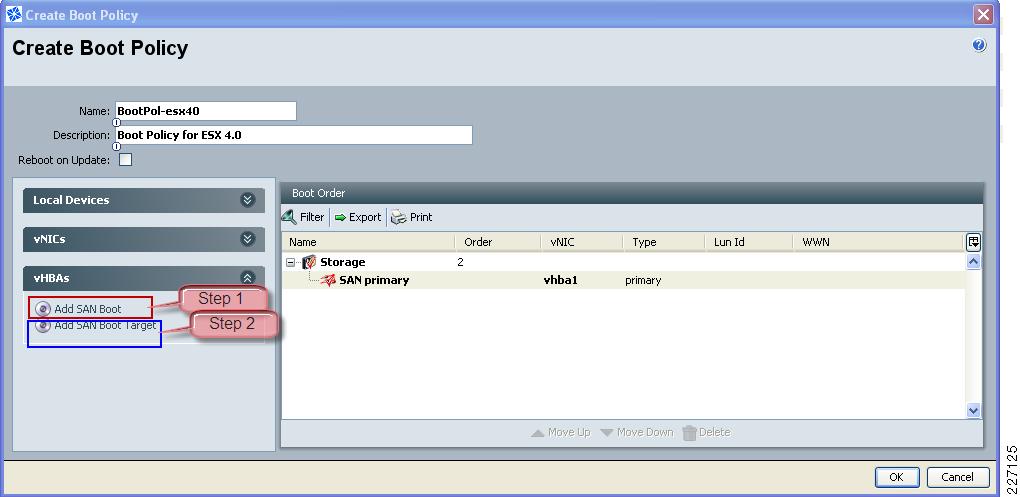This screenshot has width=1020, height=497.
Task: Sort by the vNIC column header
Action: pos(582,242)
